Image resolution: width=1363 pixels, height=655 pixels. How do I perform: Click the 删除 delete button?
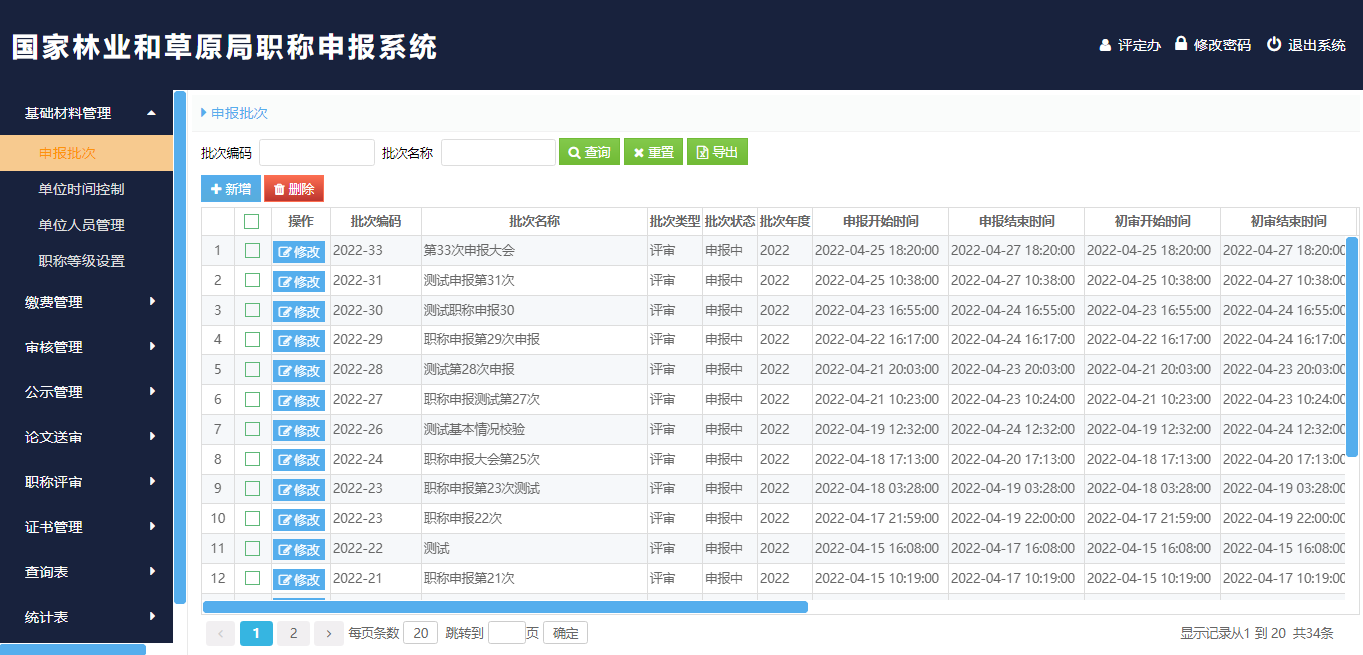click(x=294, y=189)
